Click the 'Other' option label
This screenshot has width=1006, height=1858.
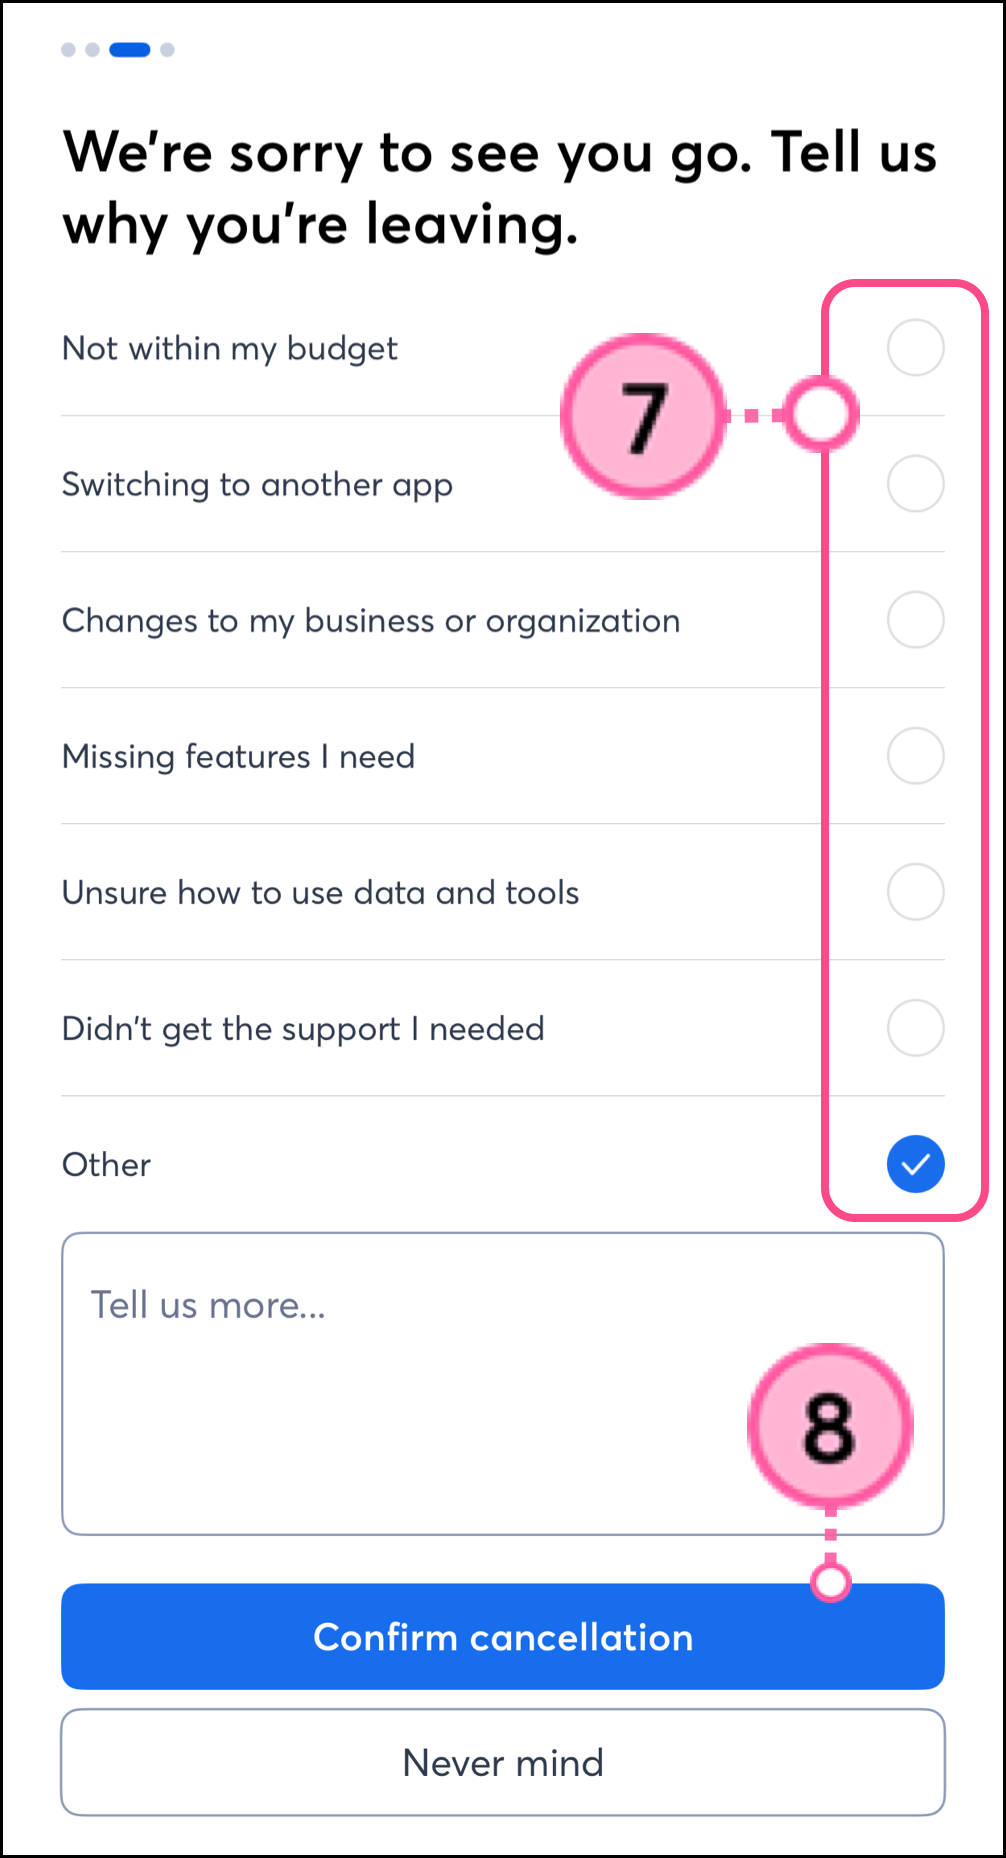(x=106, y=1165)
